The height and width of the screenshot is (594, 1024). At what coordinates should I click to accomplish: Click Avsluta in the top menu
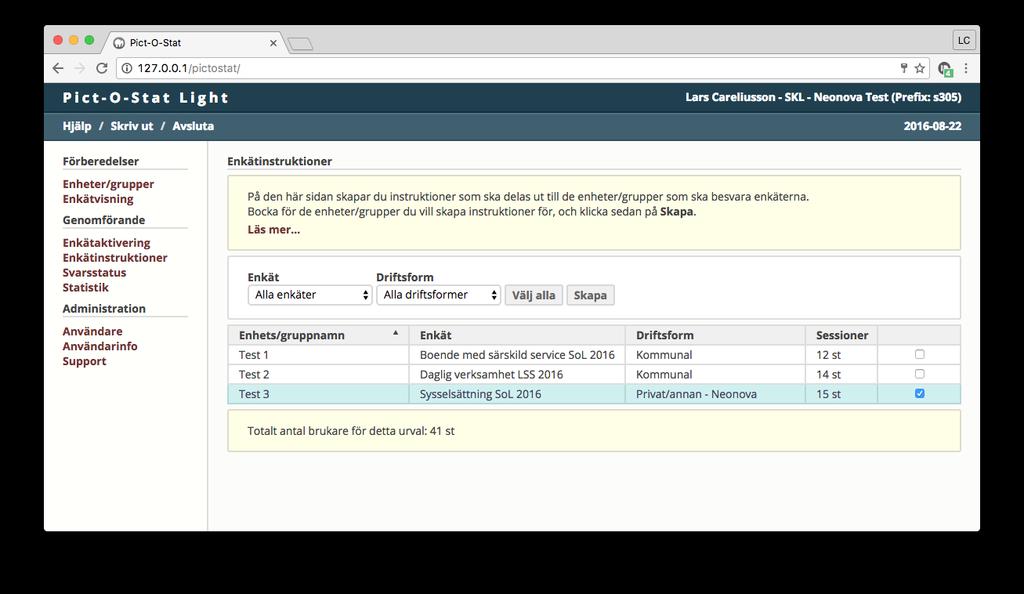click(x=193, y=126)
